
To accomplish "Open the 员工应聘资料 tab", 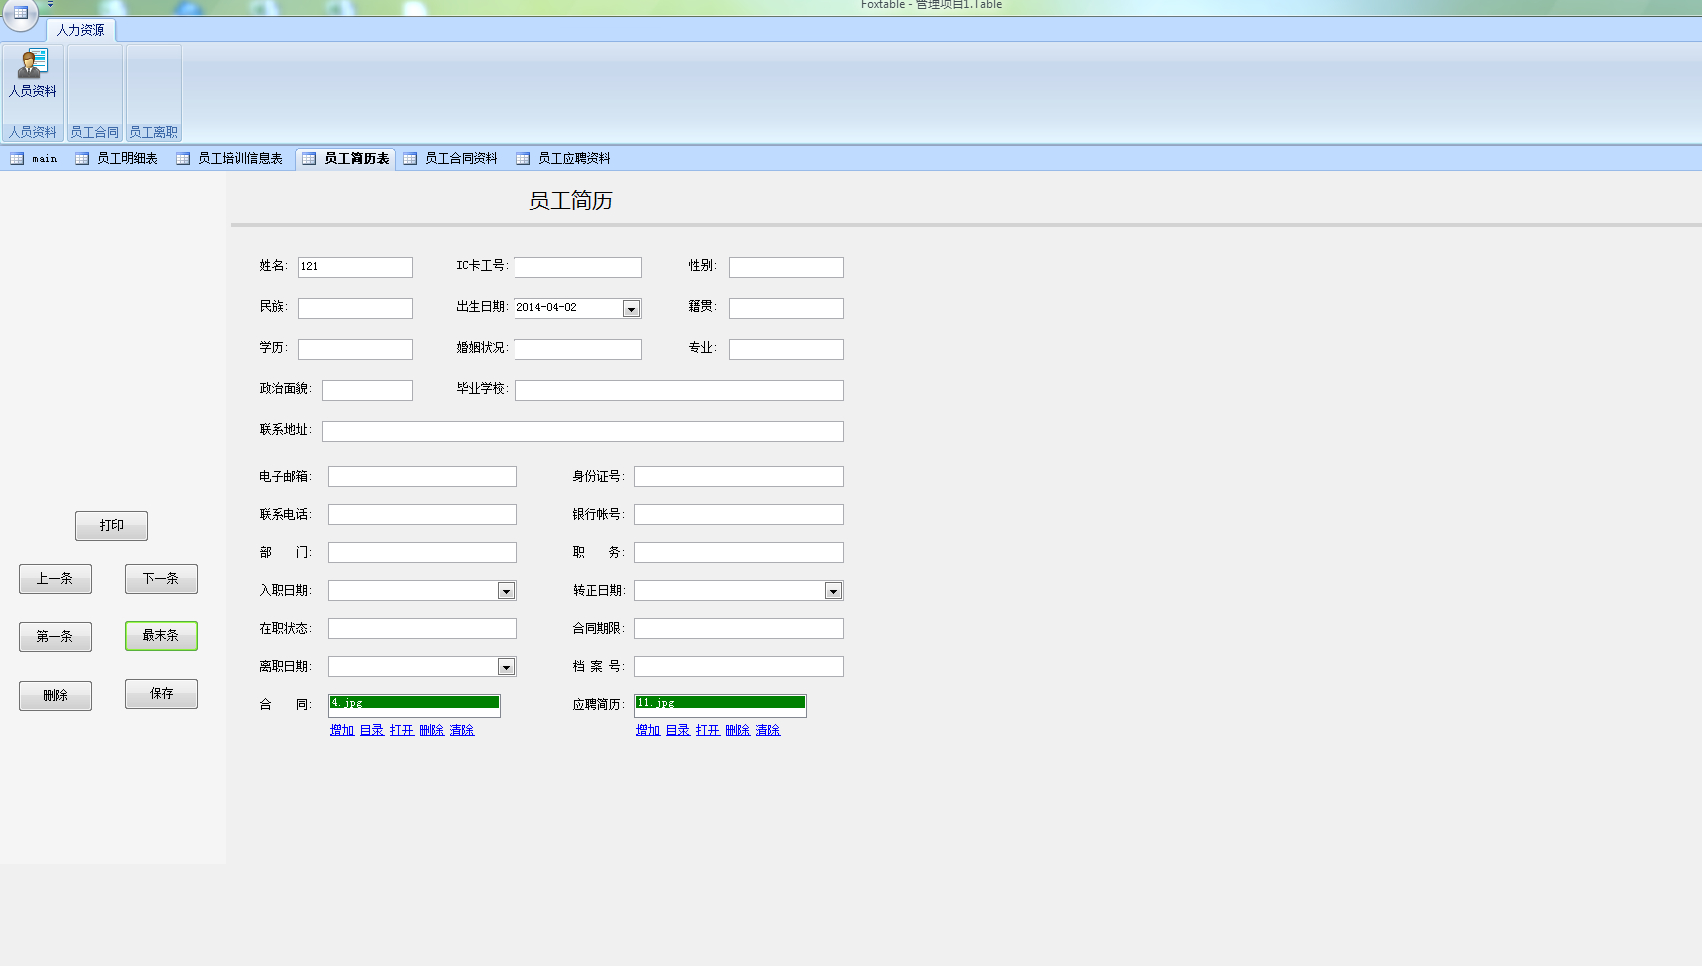I will point(564,159).
